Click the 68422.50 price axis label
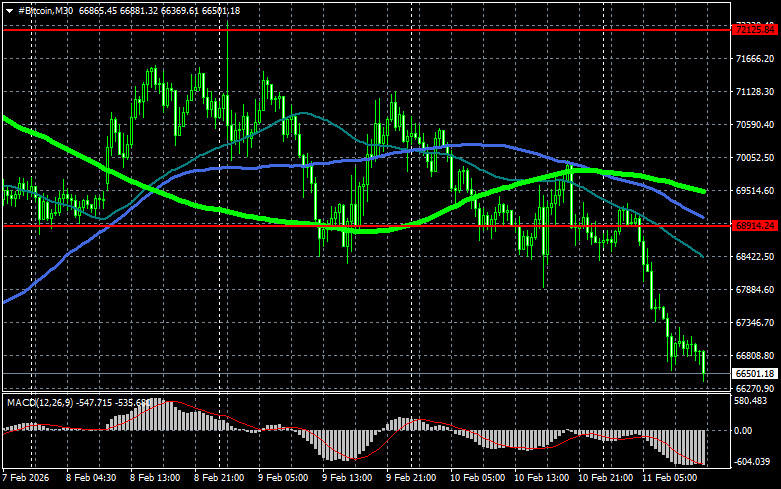The width and height of the screenshot is (781, 489). pos(755,256)
